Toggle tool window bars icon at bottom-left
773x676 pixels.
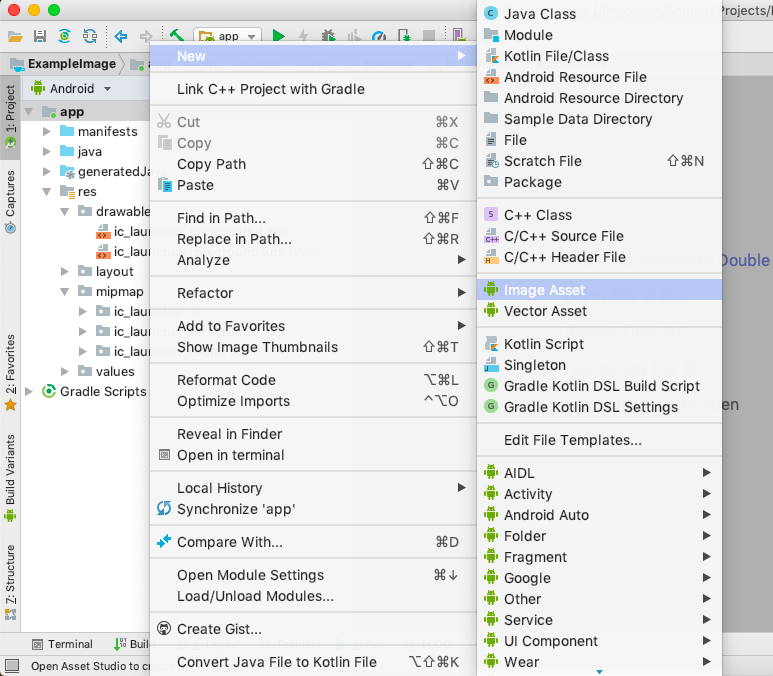pyautogui.click(x=11, y=666)
